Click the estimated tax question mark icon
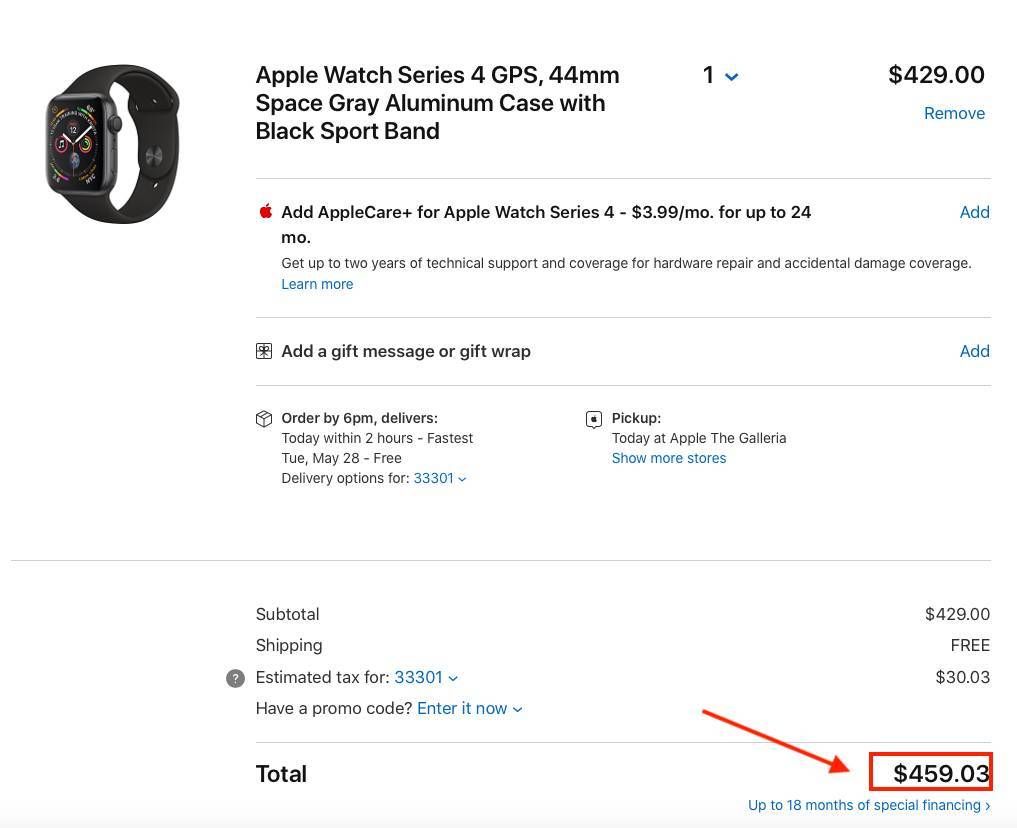The height and width of the screenshot is (828, 1017). coord(235,678)
